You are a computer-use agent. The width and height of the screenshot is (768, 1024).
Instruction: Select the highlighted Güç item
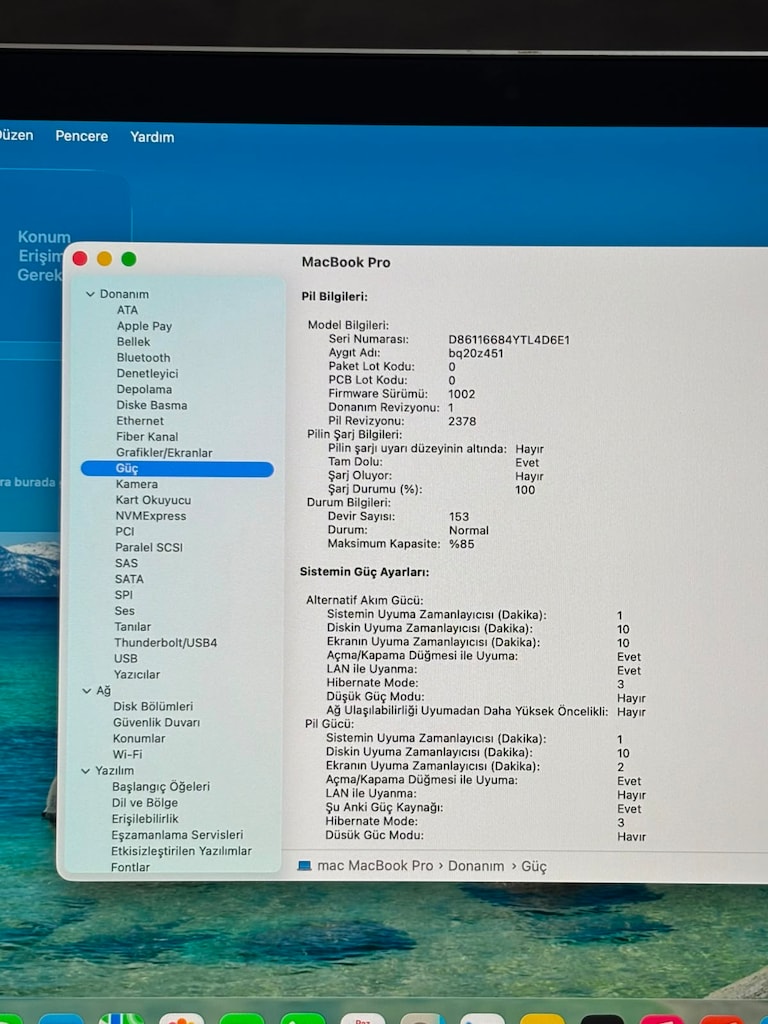(x=177, y=469)
